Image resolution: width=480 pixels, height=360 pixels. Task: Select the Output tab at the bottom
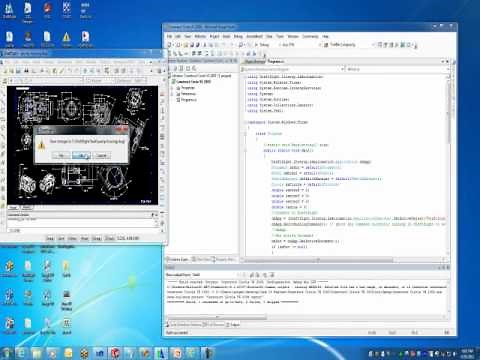click(x=233, y=325)
